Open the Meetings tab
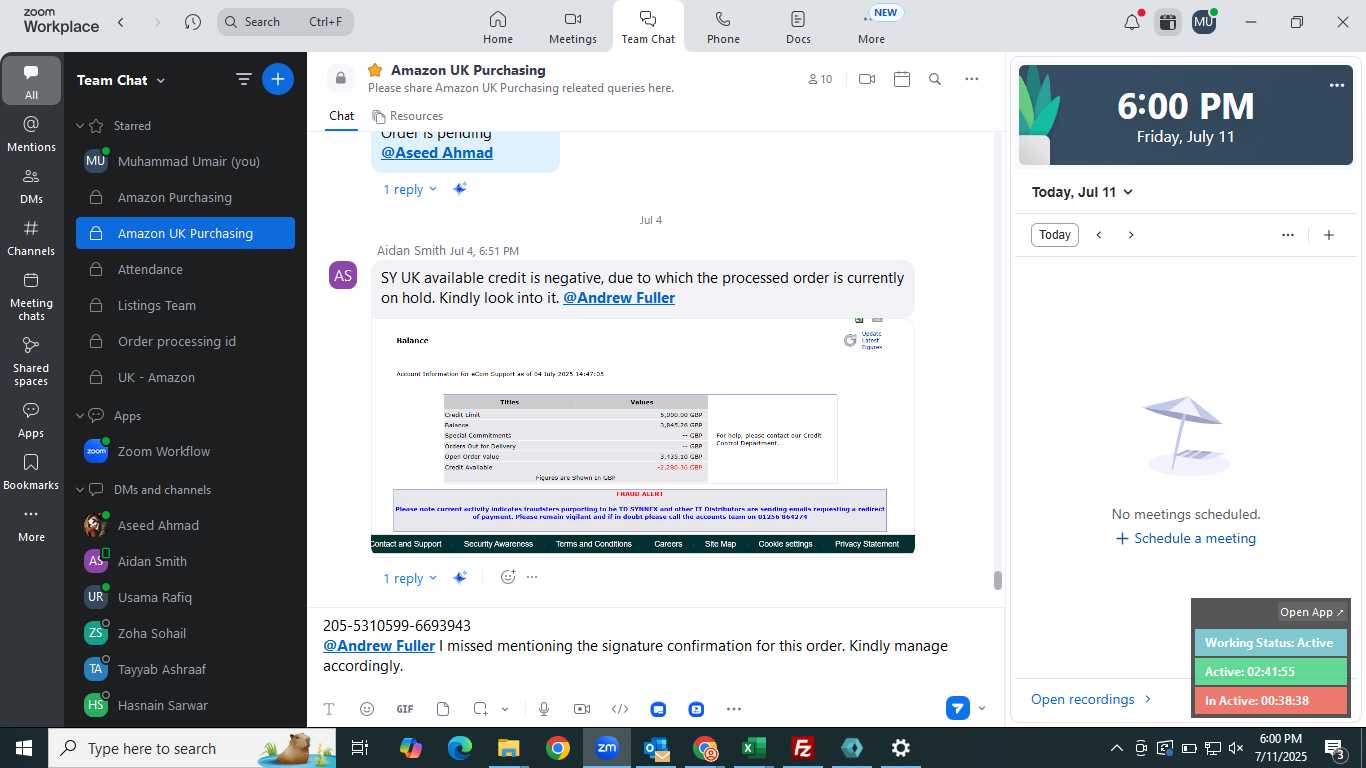 point(573,27)
